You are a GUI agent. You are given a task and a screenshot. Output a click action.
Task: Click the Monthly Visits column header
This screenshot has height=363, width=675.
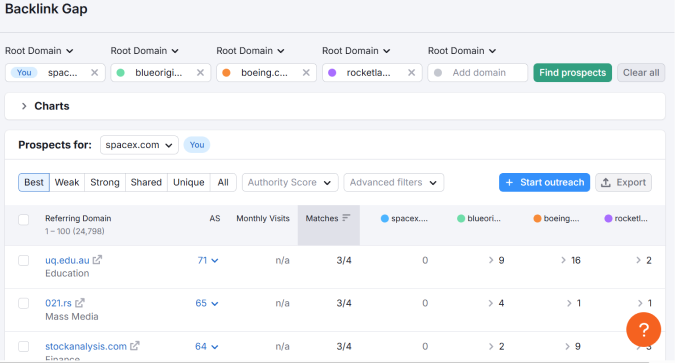pos(263,218)
